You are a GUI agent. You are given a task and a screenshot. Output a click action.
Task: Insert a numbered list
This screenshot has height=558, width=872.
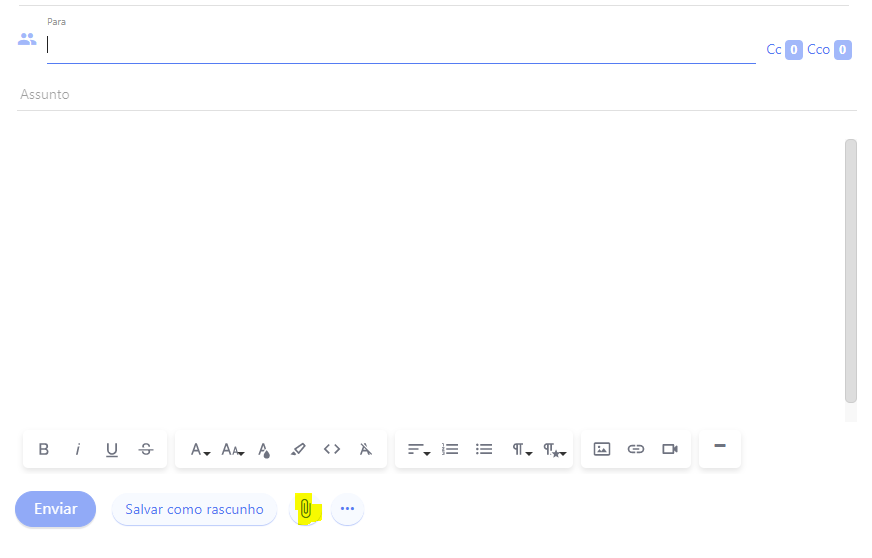click(x=451, y=450)
